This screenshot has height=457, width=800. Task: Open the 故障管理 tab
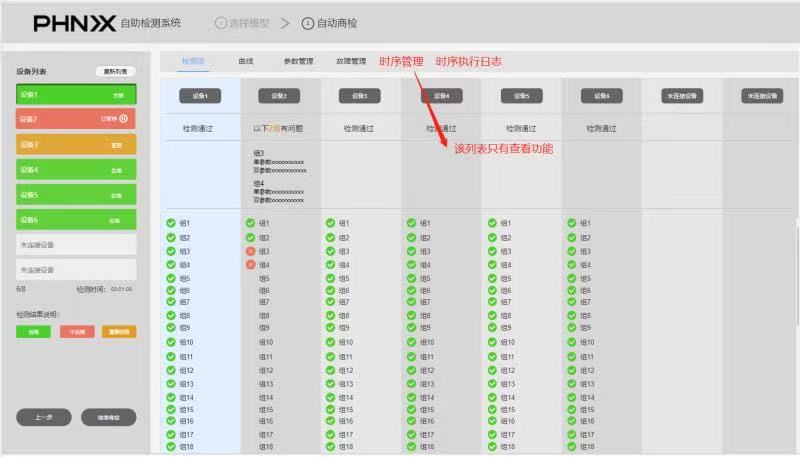pyautogui.click(x=352, y=61)
